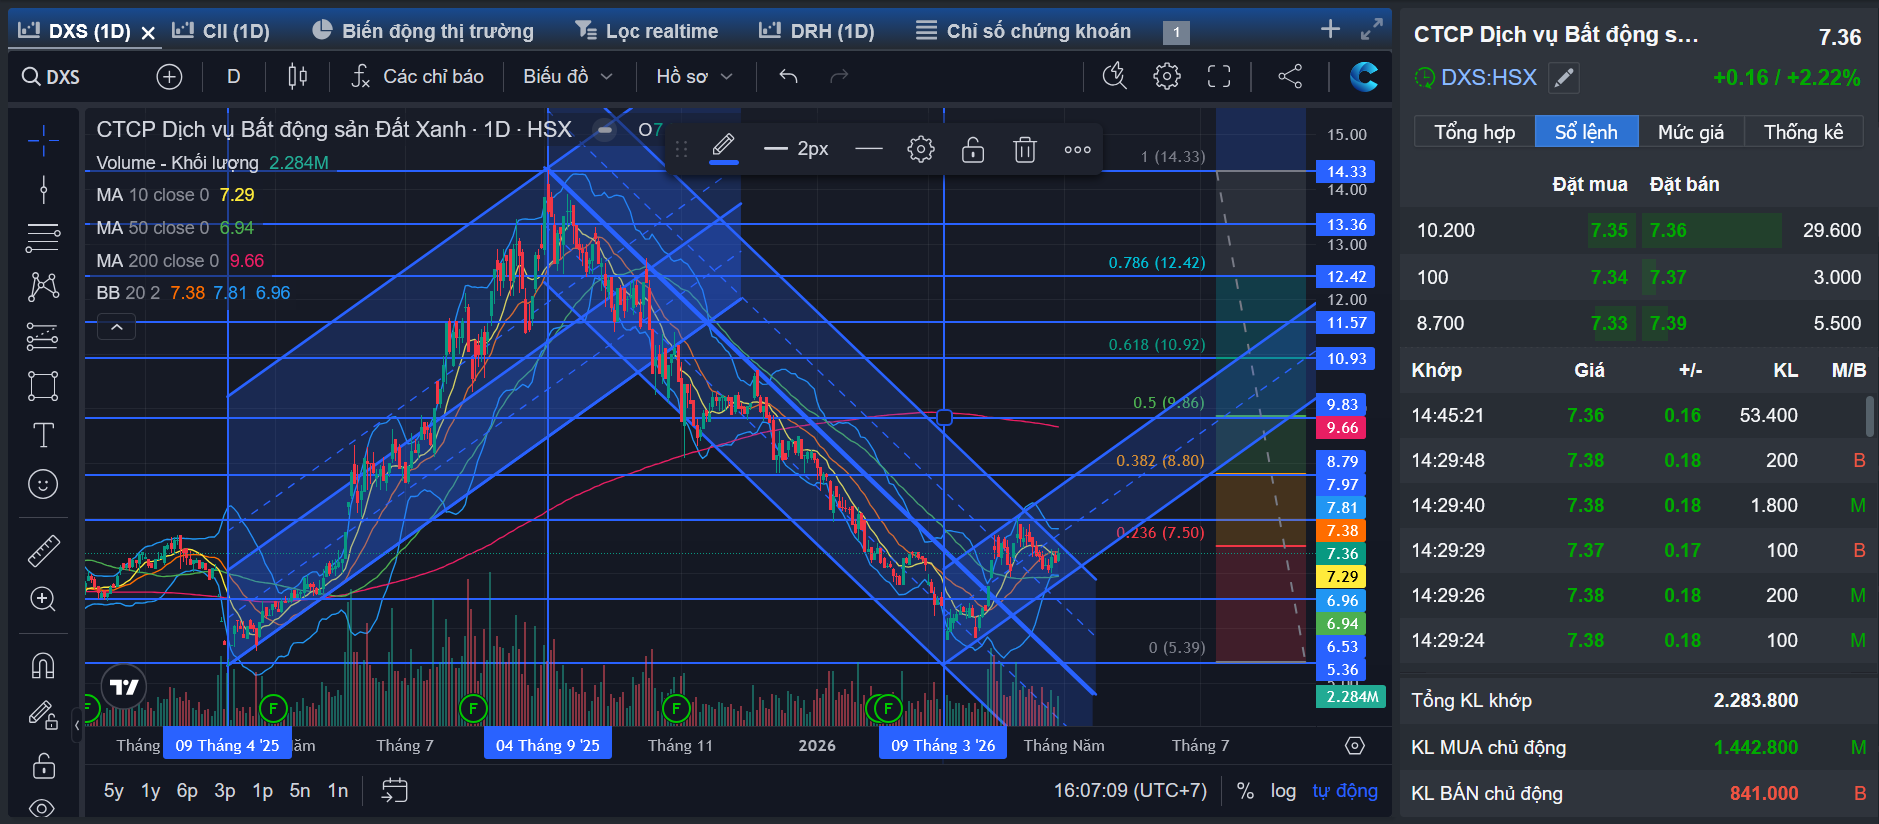Switch to the DRH (1D) tab
1879x824 pixels.
tap(817, 31)
